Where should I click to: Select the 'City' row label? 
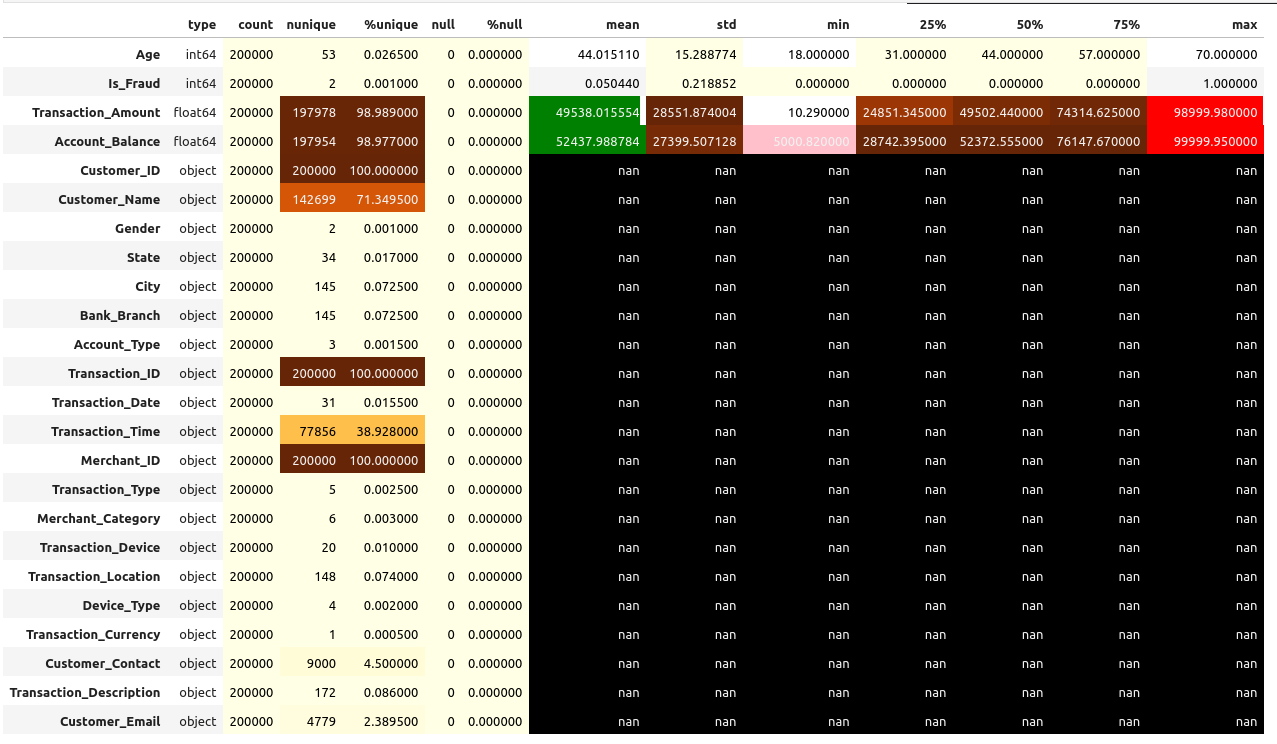tap(148, 286)
